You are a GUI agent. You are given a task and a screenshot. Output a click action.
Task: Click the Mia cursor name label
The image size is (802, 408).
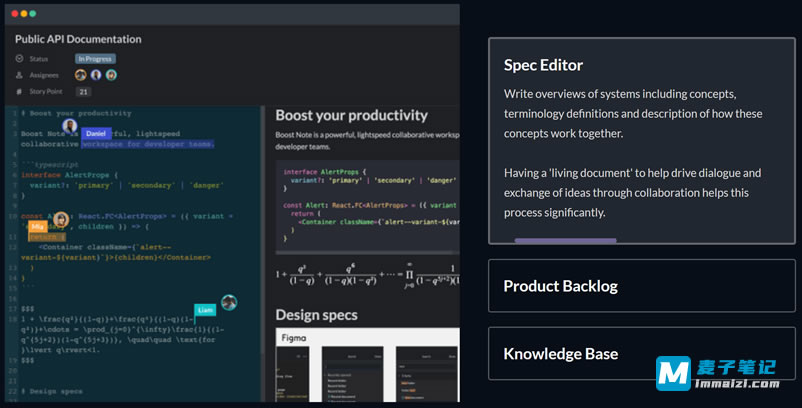[37, 226]
